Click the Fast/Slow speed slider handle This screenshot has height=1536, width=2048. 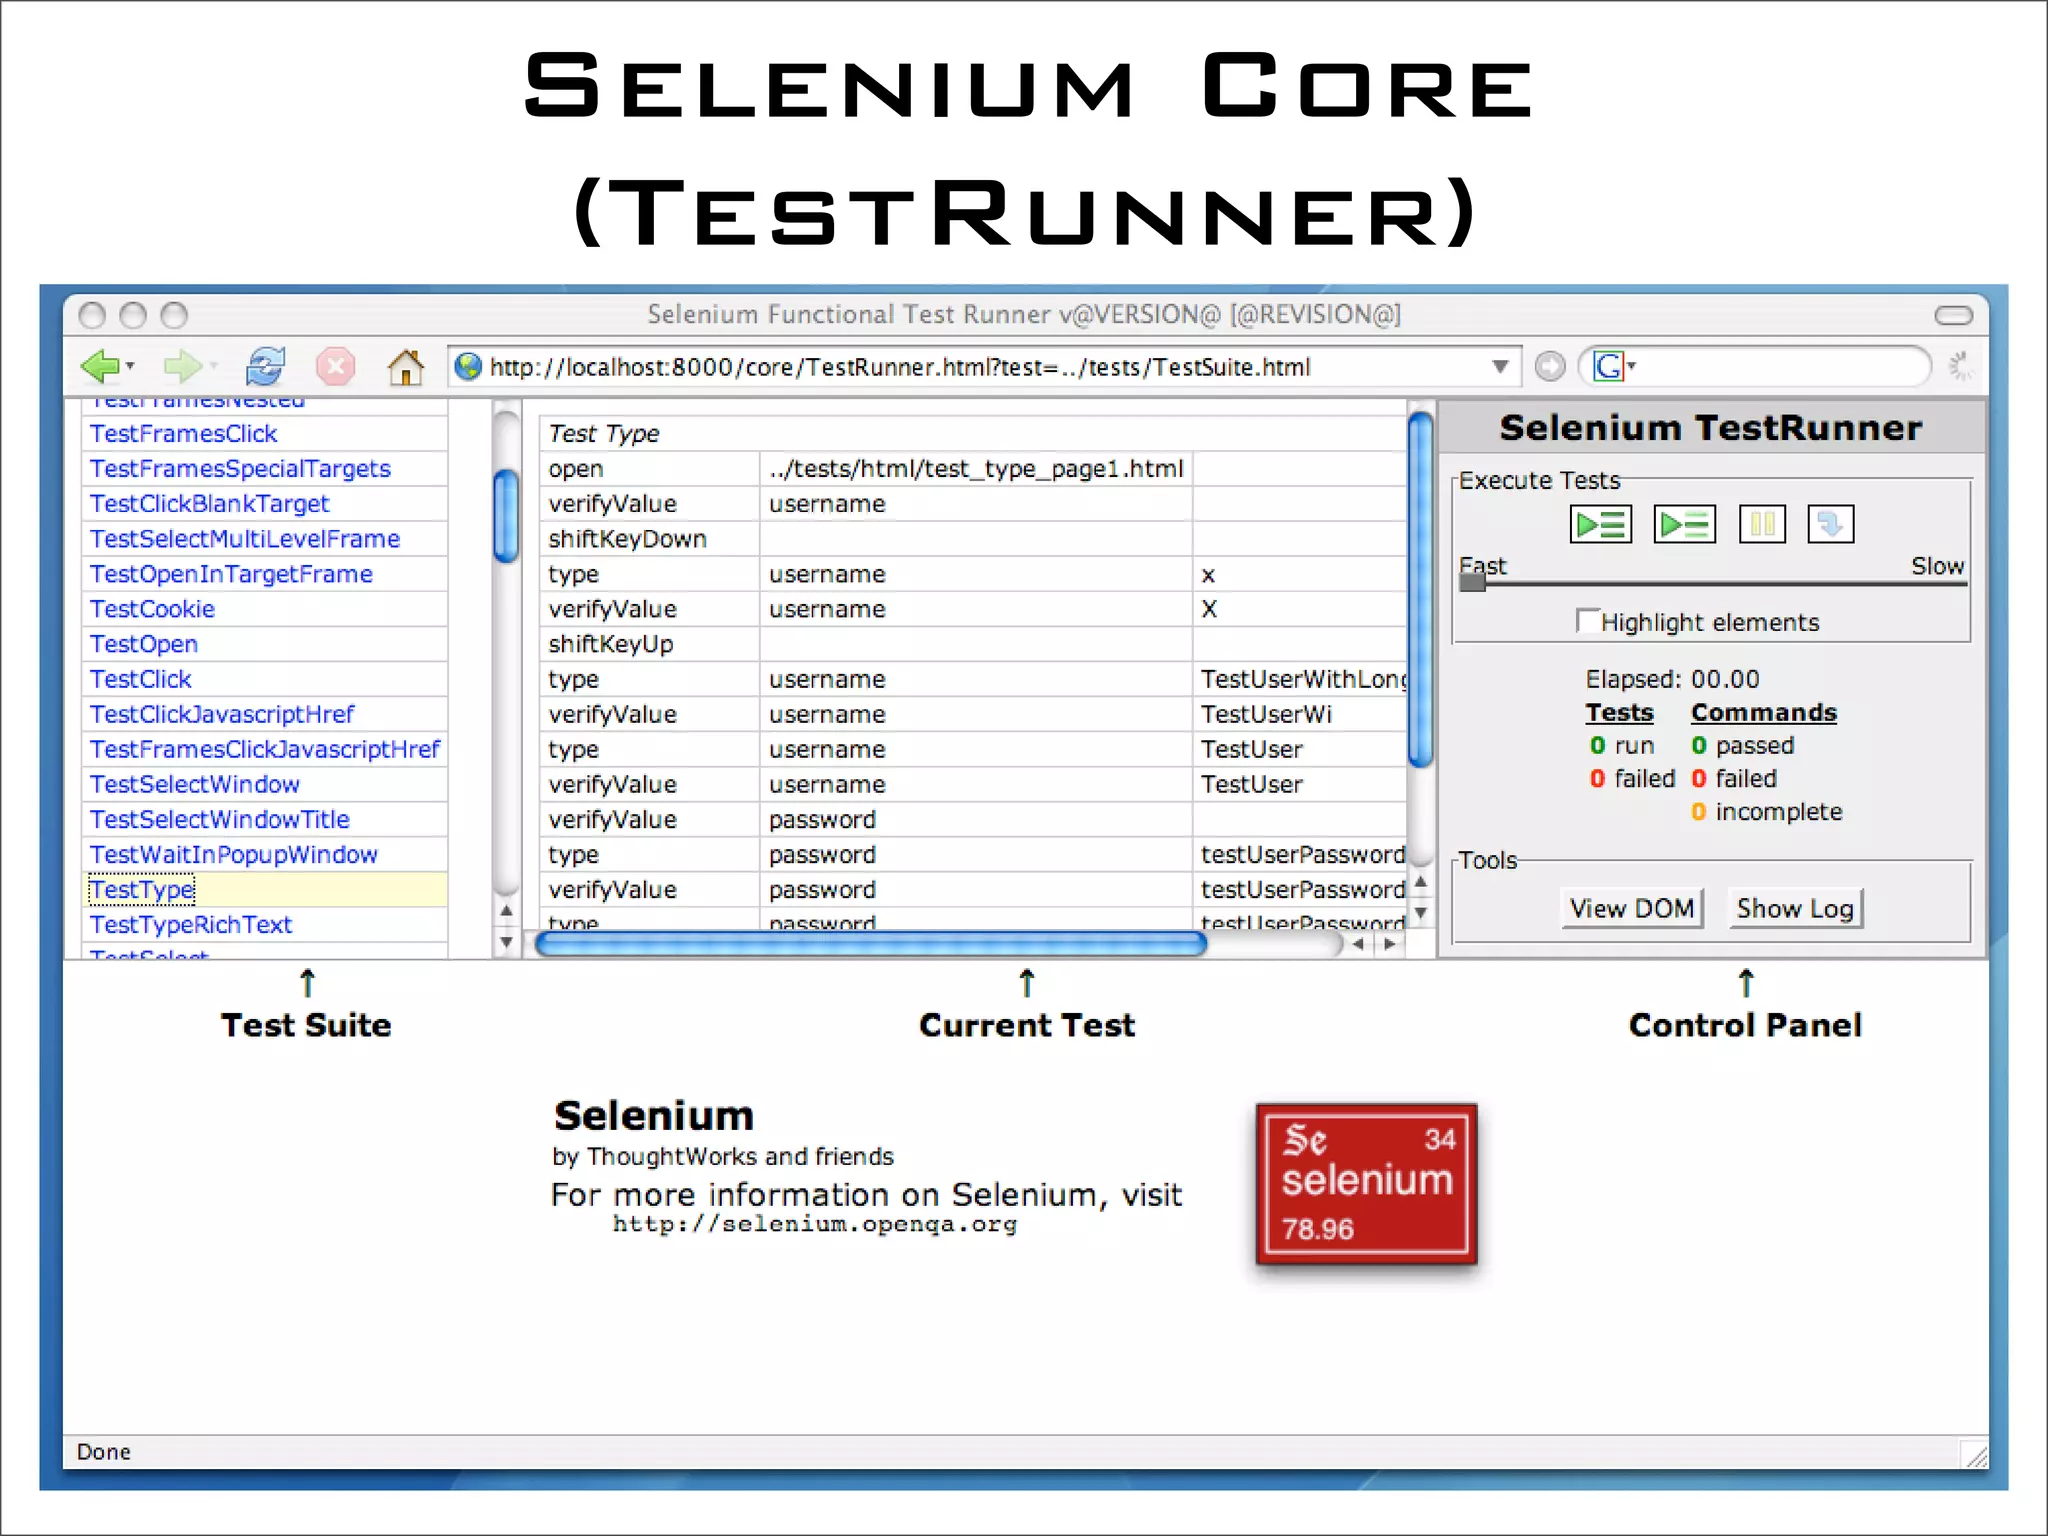click(1472, 582)
